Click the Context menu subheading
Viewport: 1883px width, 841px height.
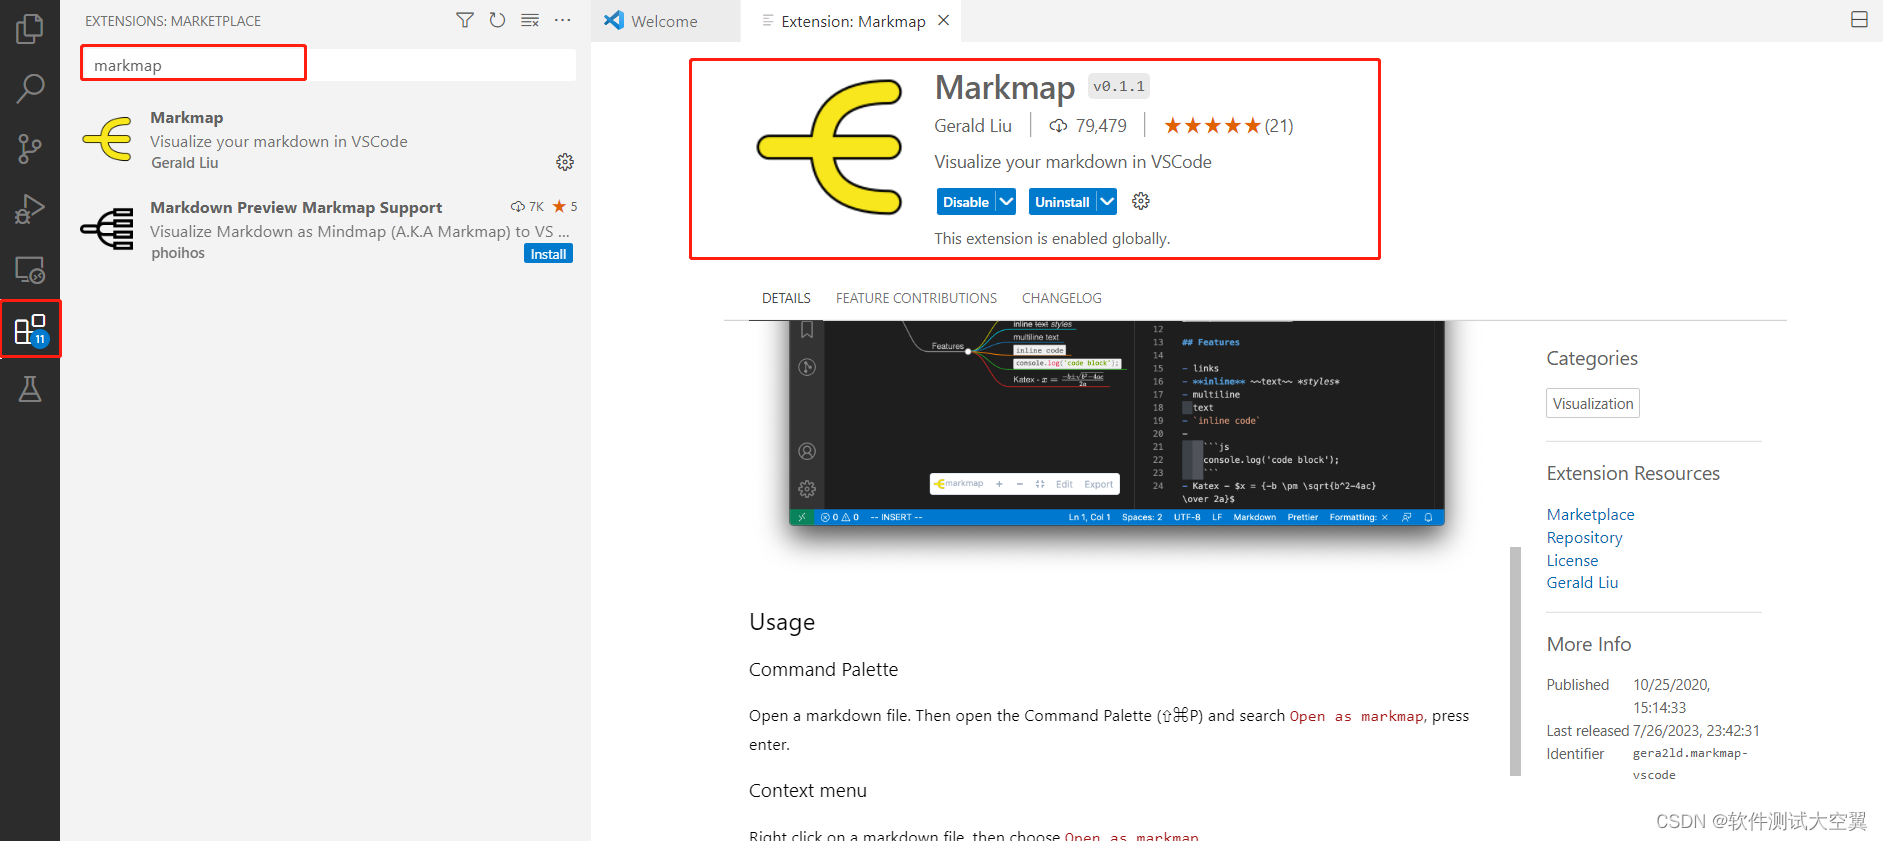pyautogui.click(x=808, y=790)
